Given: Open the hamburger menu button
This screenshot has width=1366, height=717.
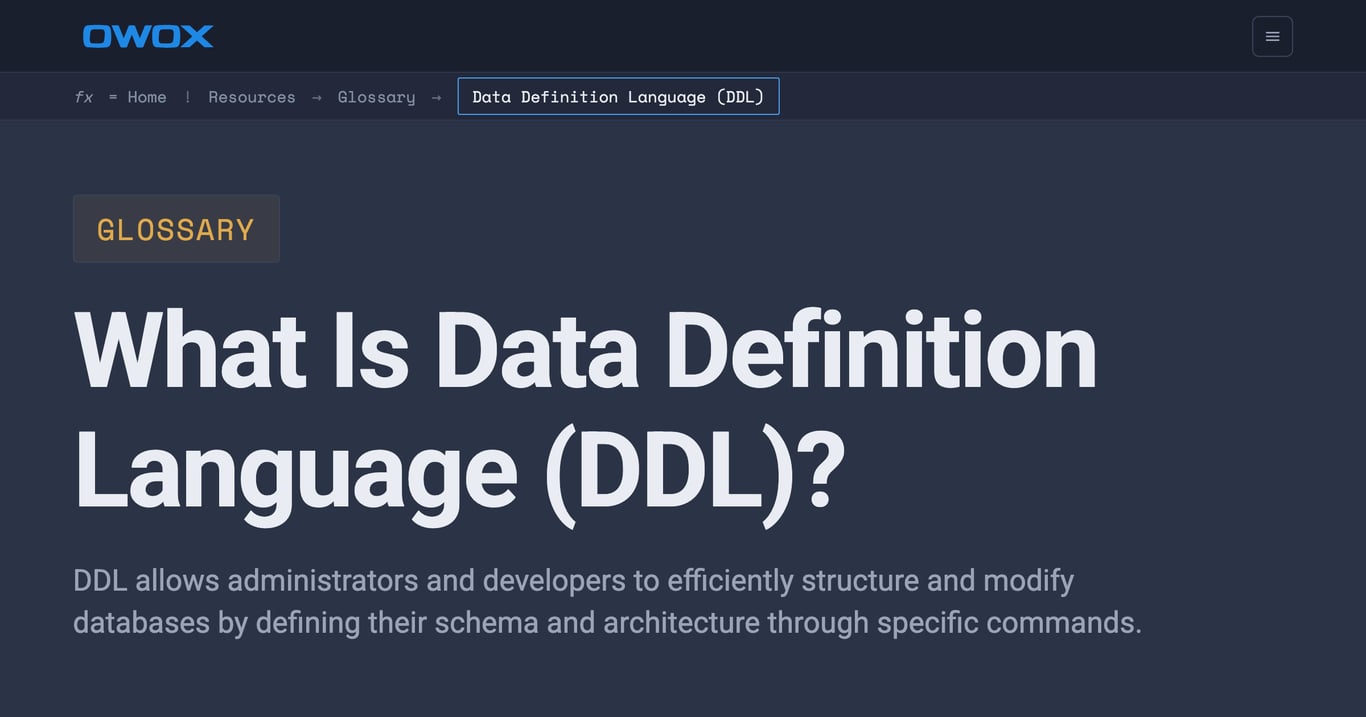Looking at the screenshot, I should coord(1272,36).
